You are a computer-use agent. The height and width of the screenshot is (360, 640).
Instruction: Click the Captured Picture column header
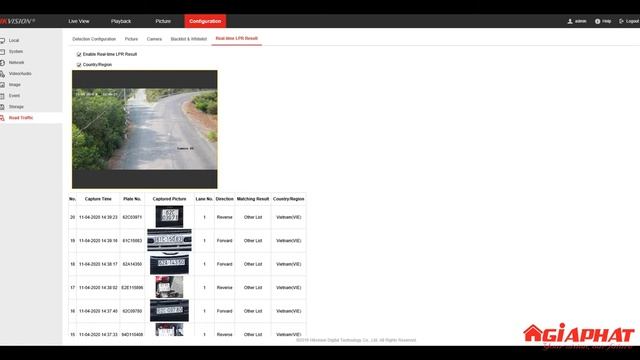coord(169,199)
